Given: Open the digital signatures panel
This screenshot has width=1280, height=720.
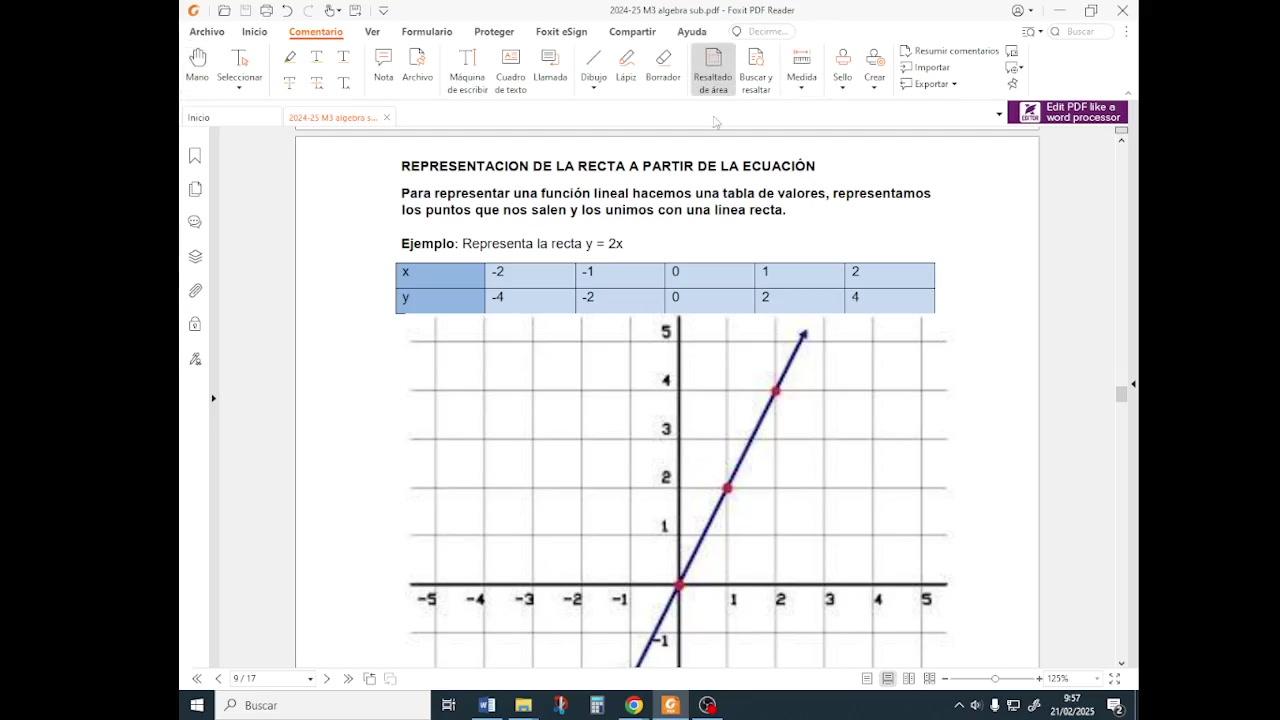Looking at the screenshot, I should (x=195, y=358).
